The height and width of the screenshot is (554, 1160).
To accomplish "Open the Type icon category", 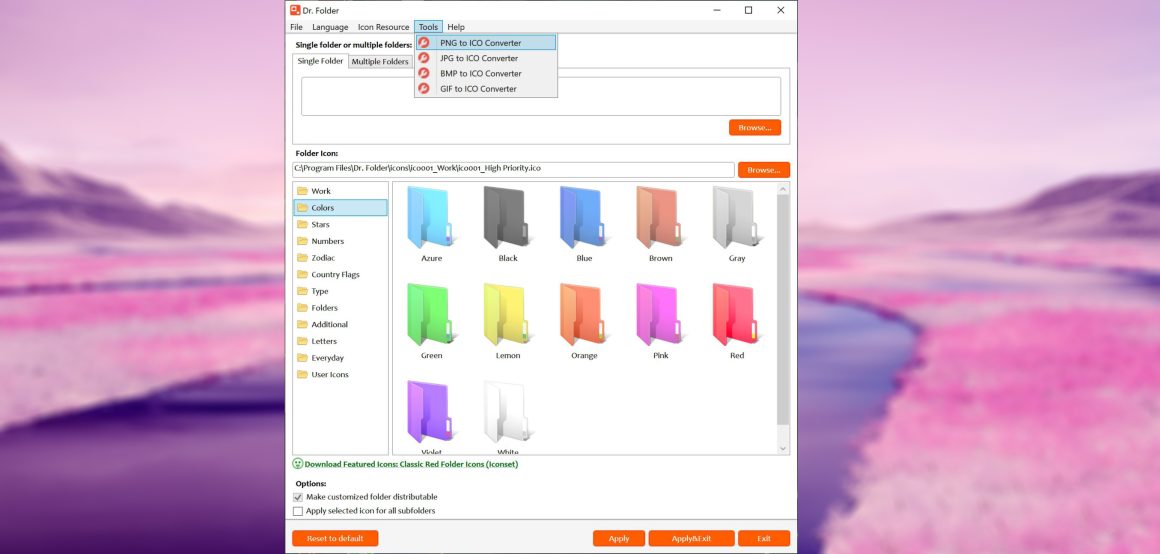I will point(340,291).
